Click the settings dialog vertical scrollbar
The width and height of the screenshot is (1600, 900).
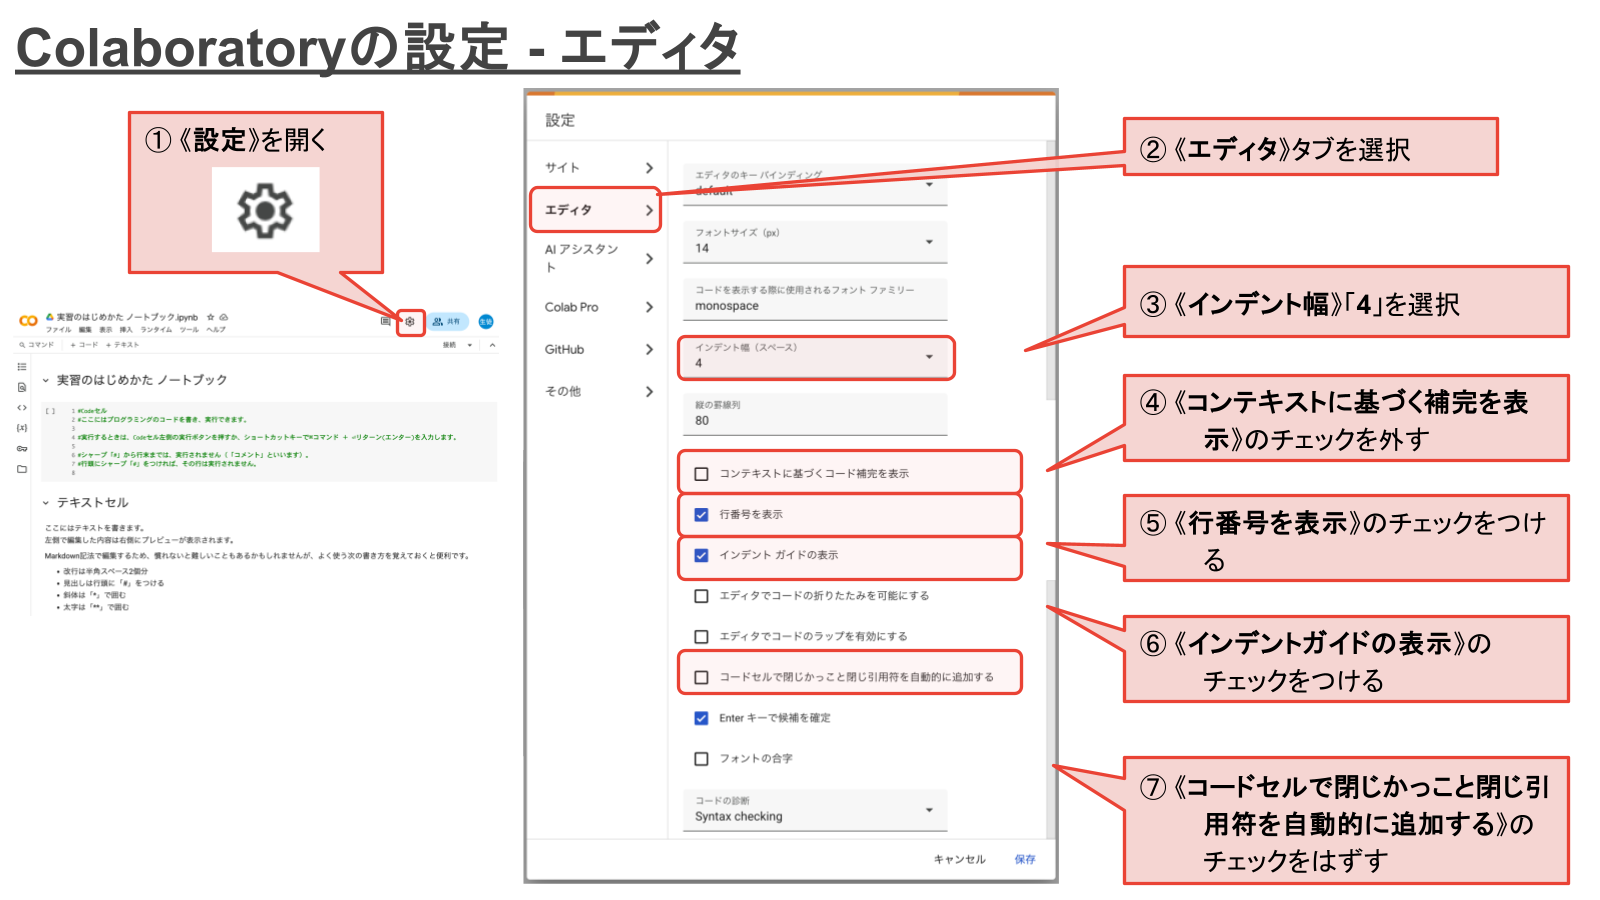click(x=1050, y=270)
